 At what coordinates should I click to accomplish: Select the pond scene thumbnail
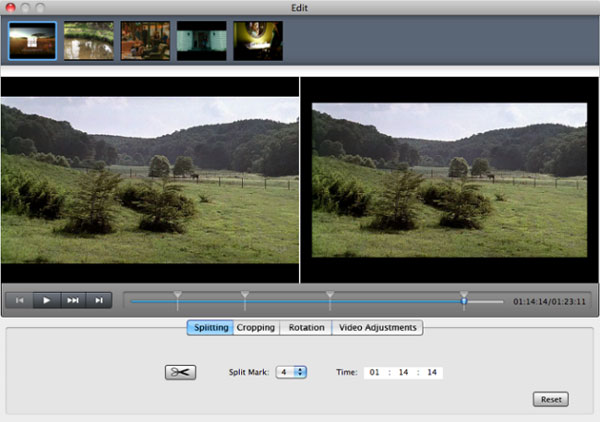pos(89,41)
